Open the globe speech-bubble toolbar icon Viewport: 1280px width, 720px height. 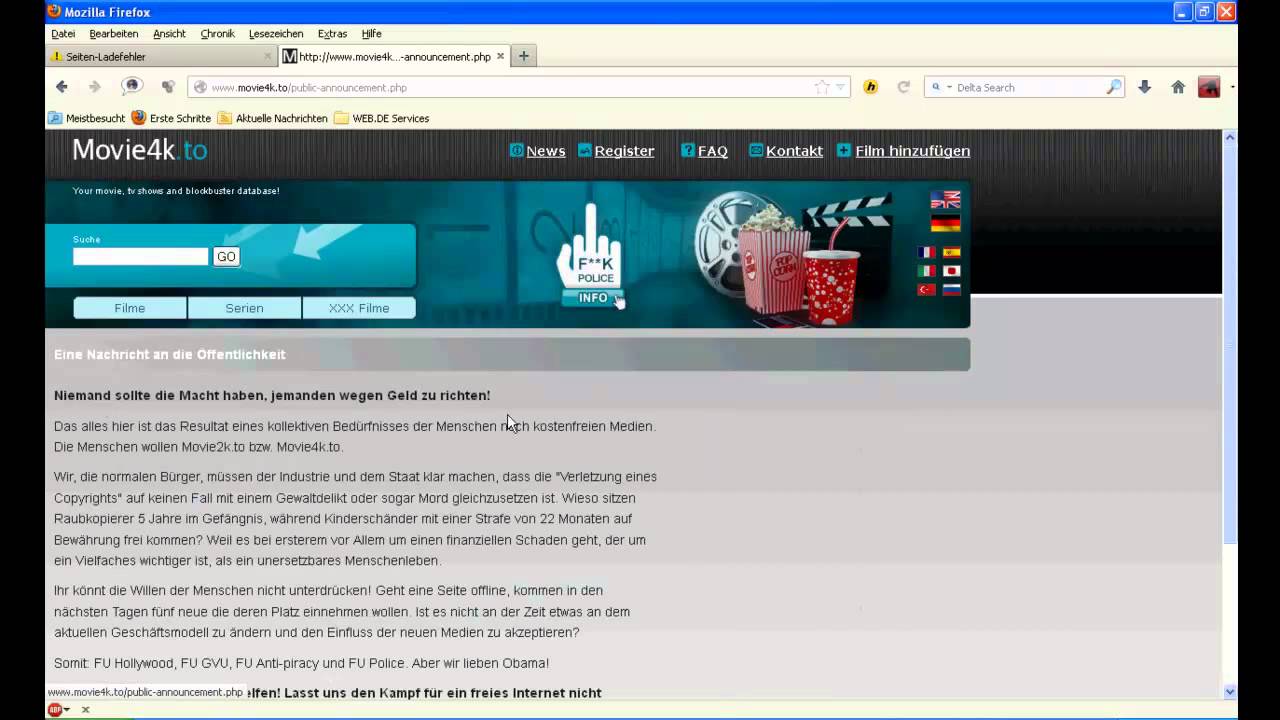point(132,87)
